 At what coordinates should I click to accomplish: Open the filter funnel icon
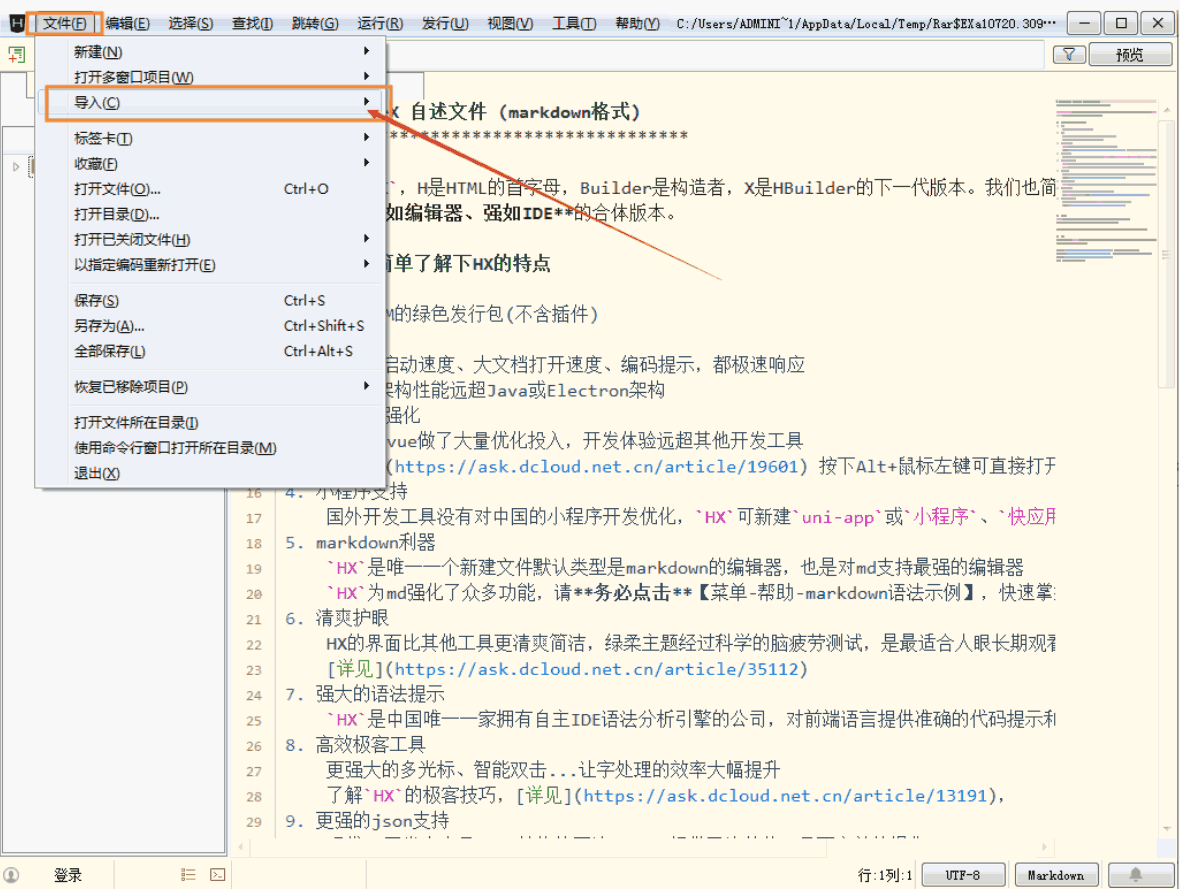pos(1068,55)
